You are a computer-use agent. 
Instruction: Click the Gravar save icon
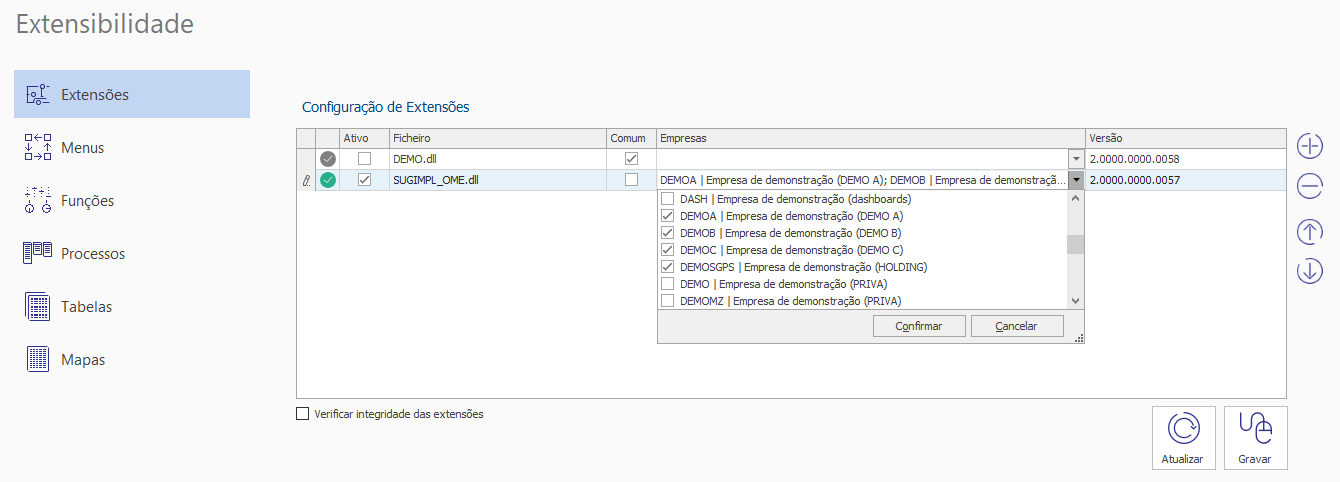pyautogui.click(x=1255, y=429)
